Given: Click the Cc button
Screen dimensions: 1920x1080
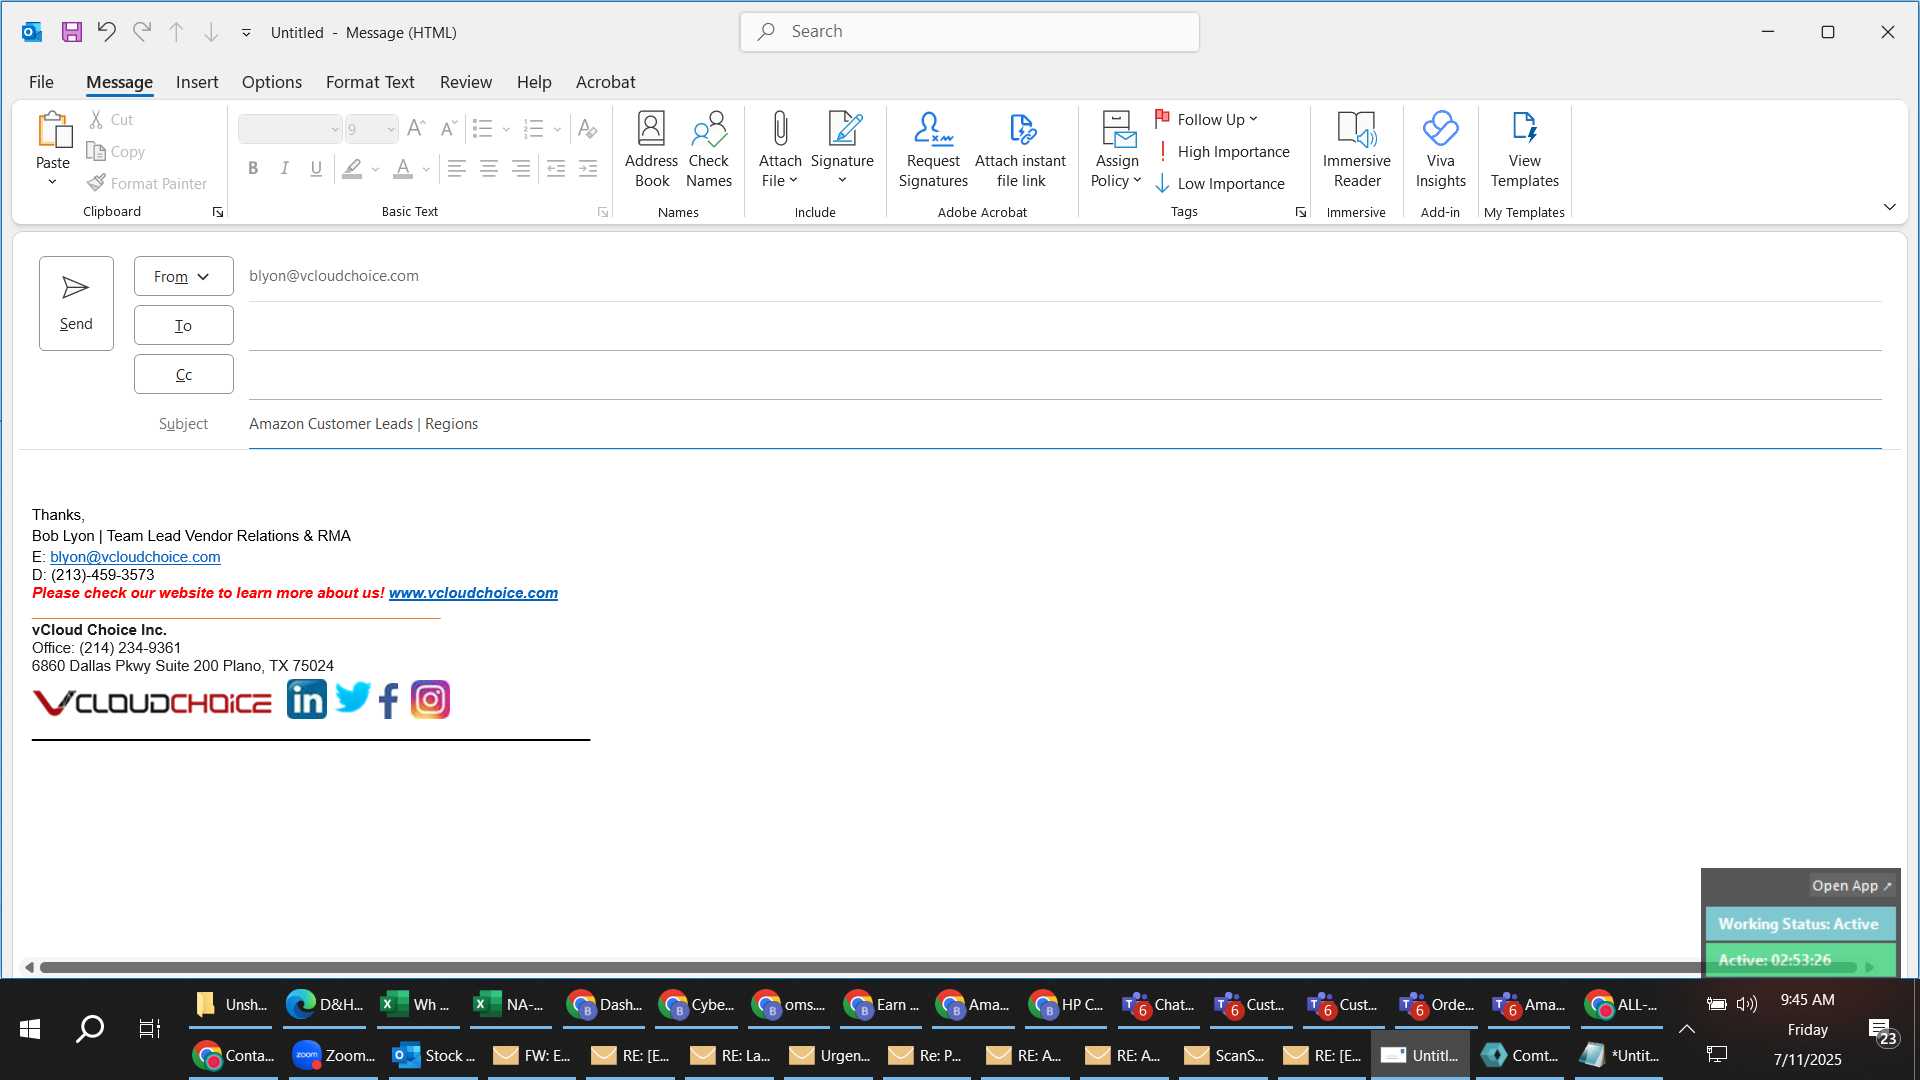Looking at the screenshot, I should click(x=184, y=375).
